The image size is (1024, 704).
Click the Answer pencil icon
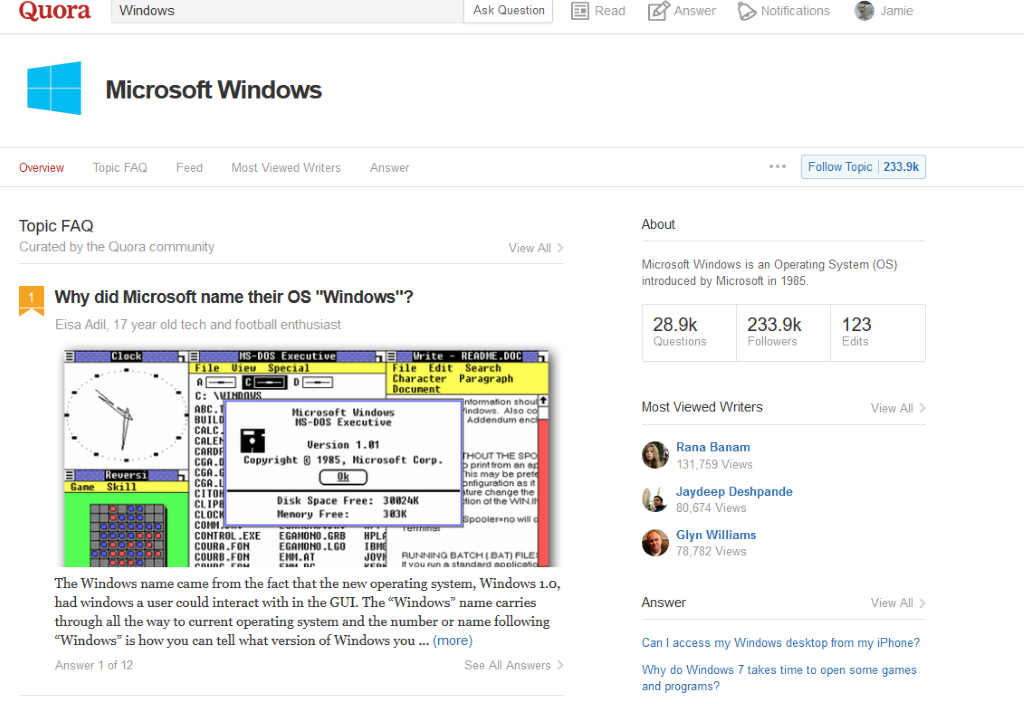click(658, 11)
